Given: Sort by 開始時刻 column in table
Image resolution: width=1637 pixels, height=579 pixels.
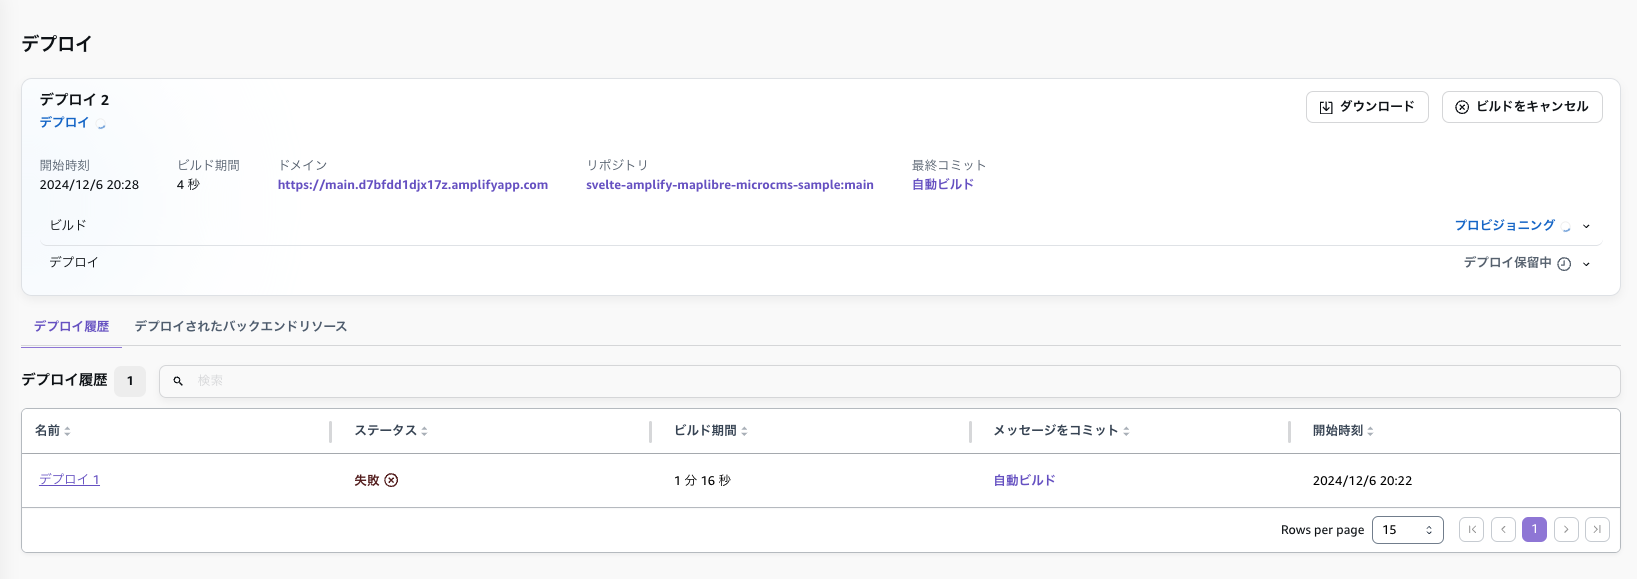Looking at the screenshot, I should click(x=1344, y=431).
